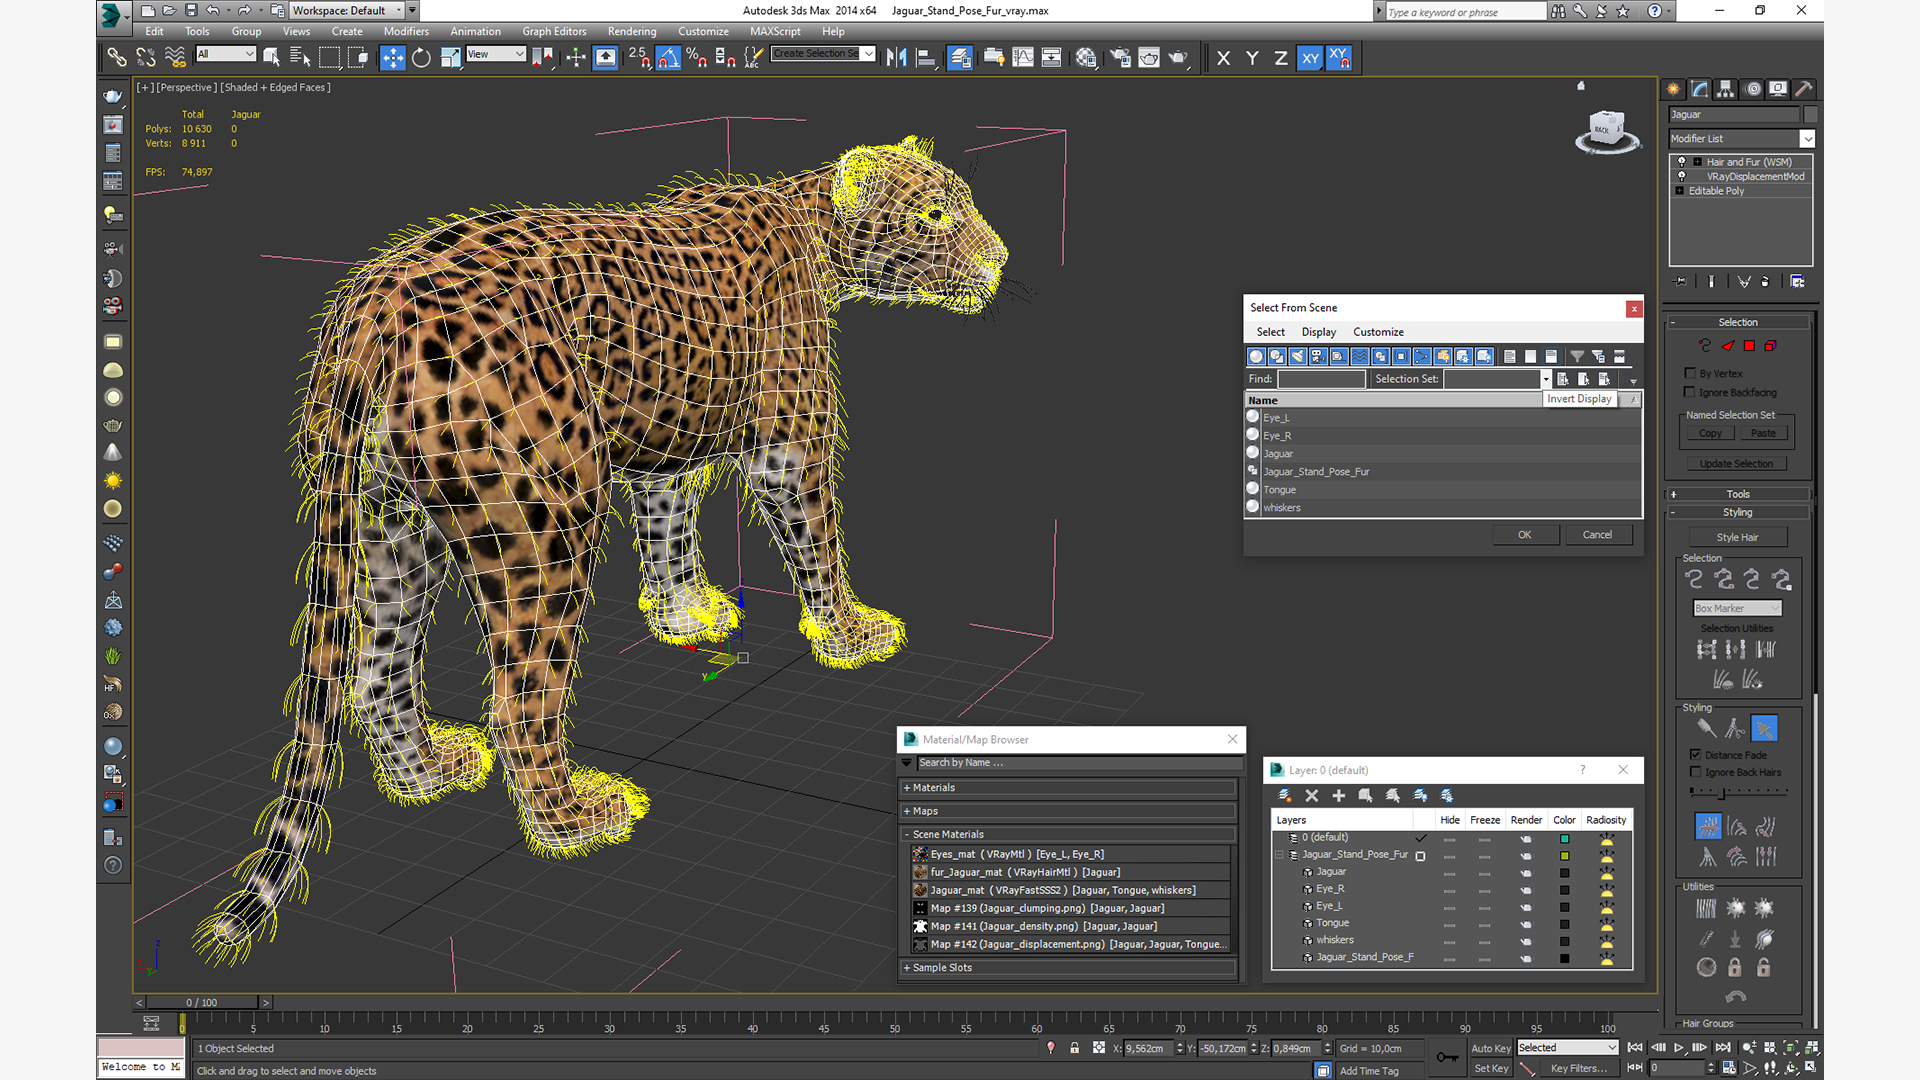Open Key Filters button
Screen dimensions: 1920x1080
coord(1578,1068)
